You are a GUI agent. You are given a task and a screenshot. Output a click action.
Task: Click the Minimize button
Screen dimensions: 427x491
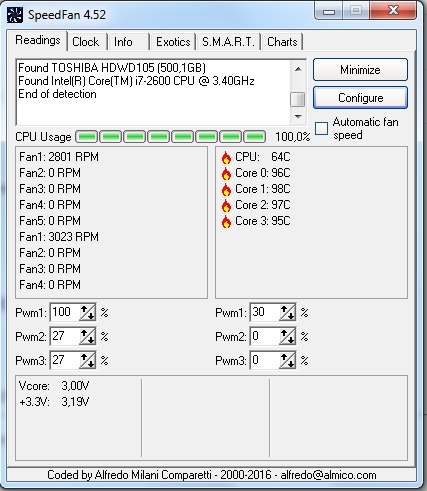pos(360,70)
